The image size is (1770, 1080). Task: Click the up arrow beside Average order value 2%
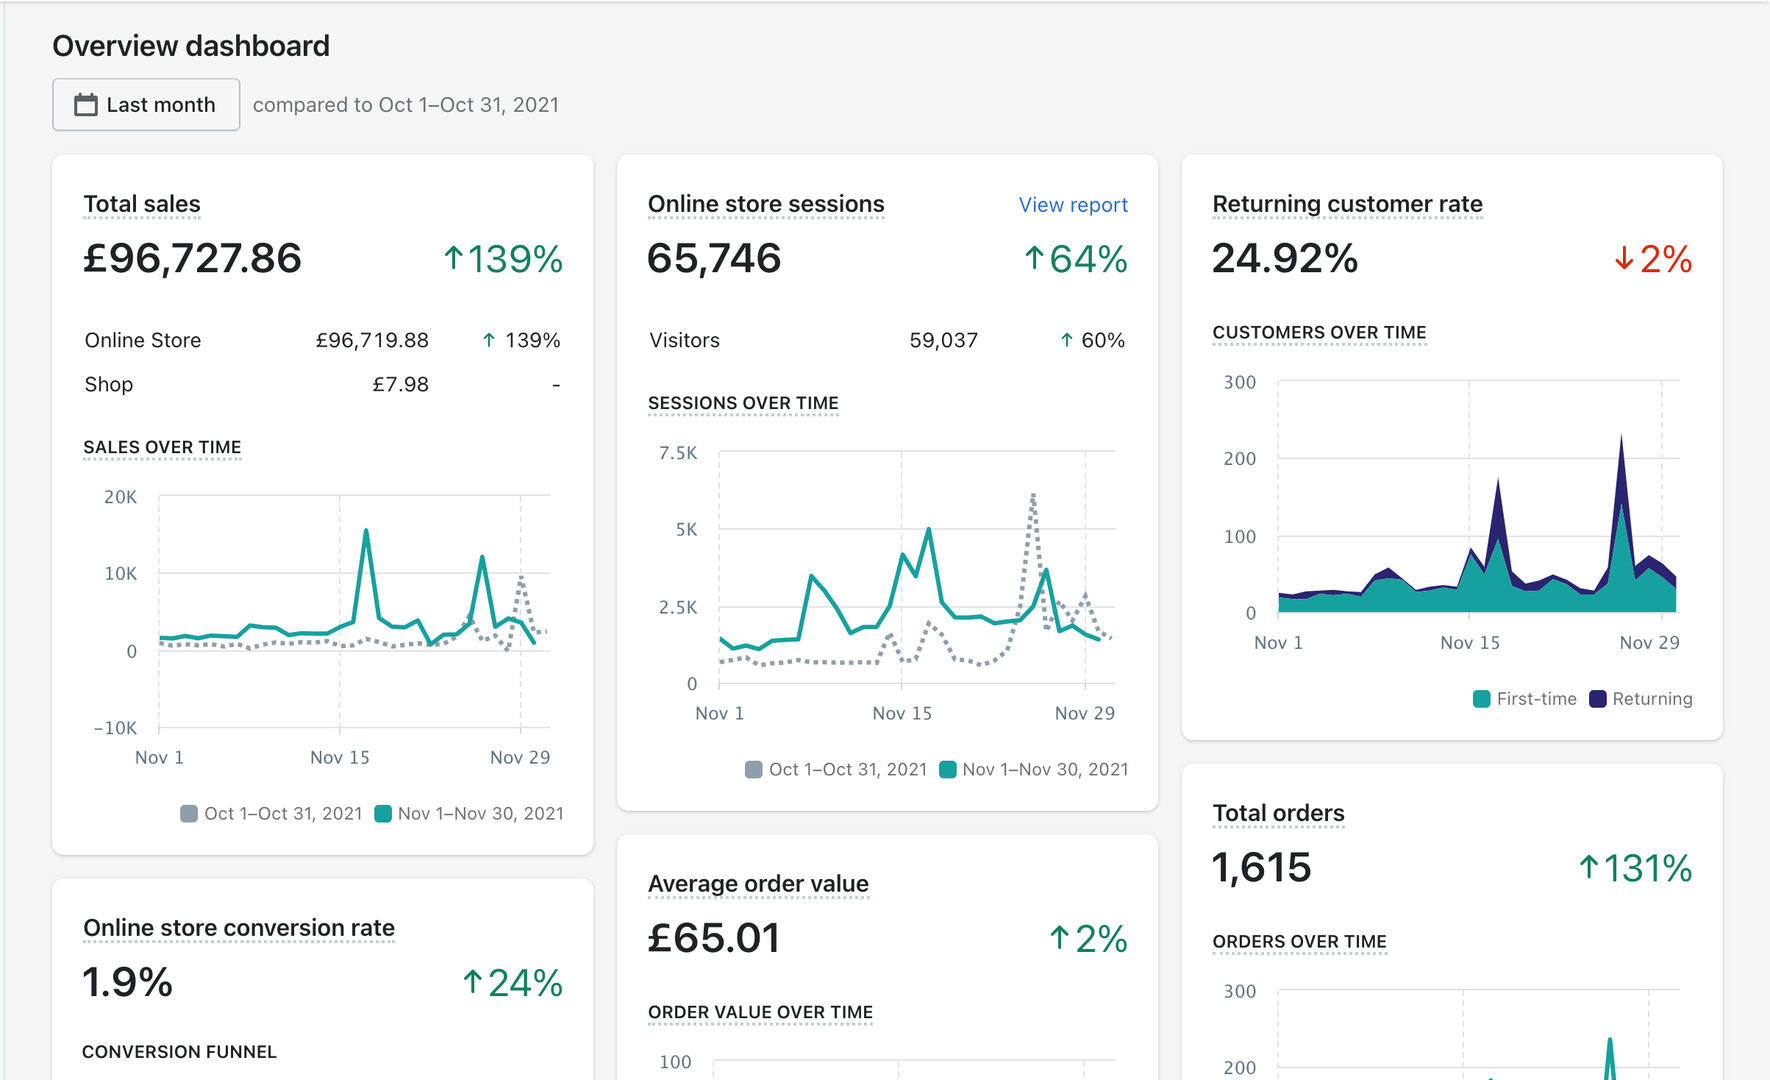[x=1059, y=938]
